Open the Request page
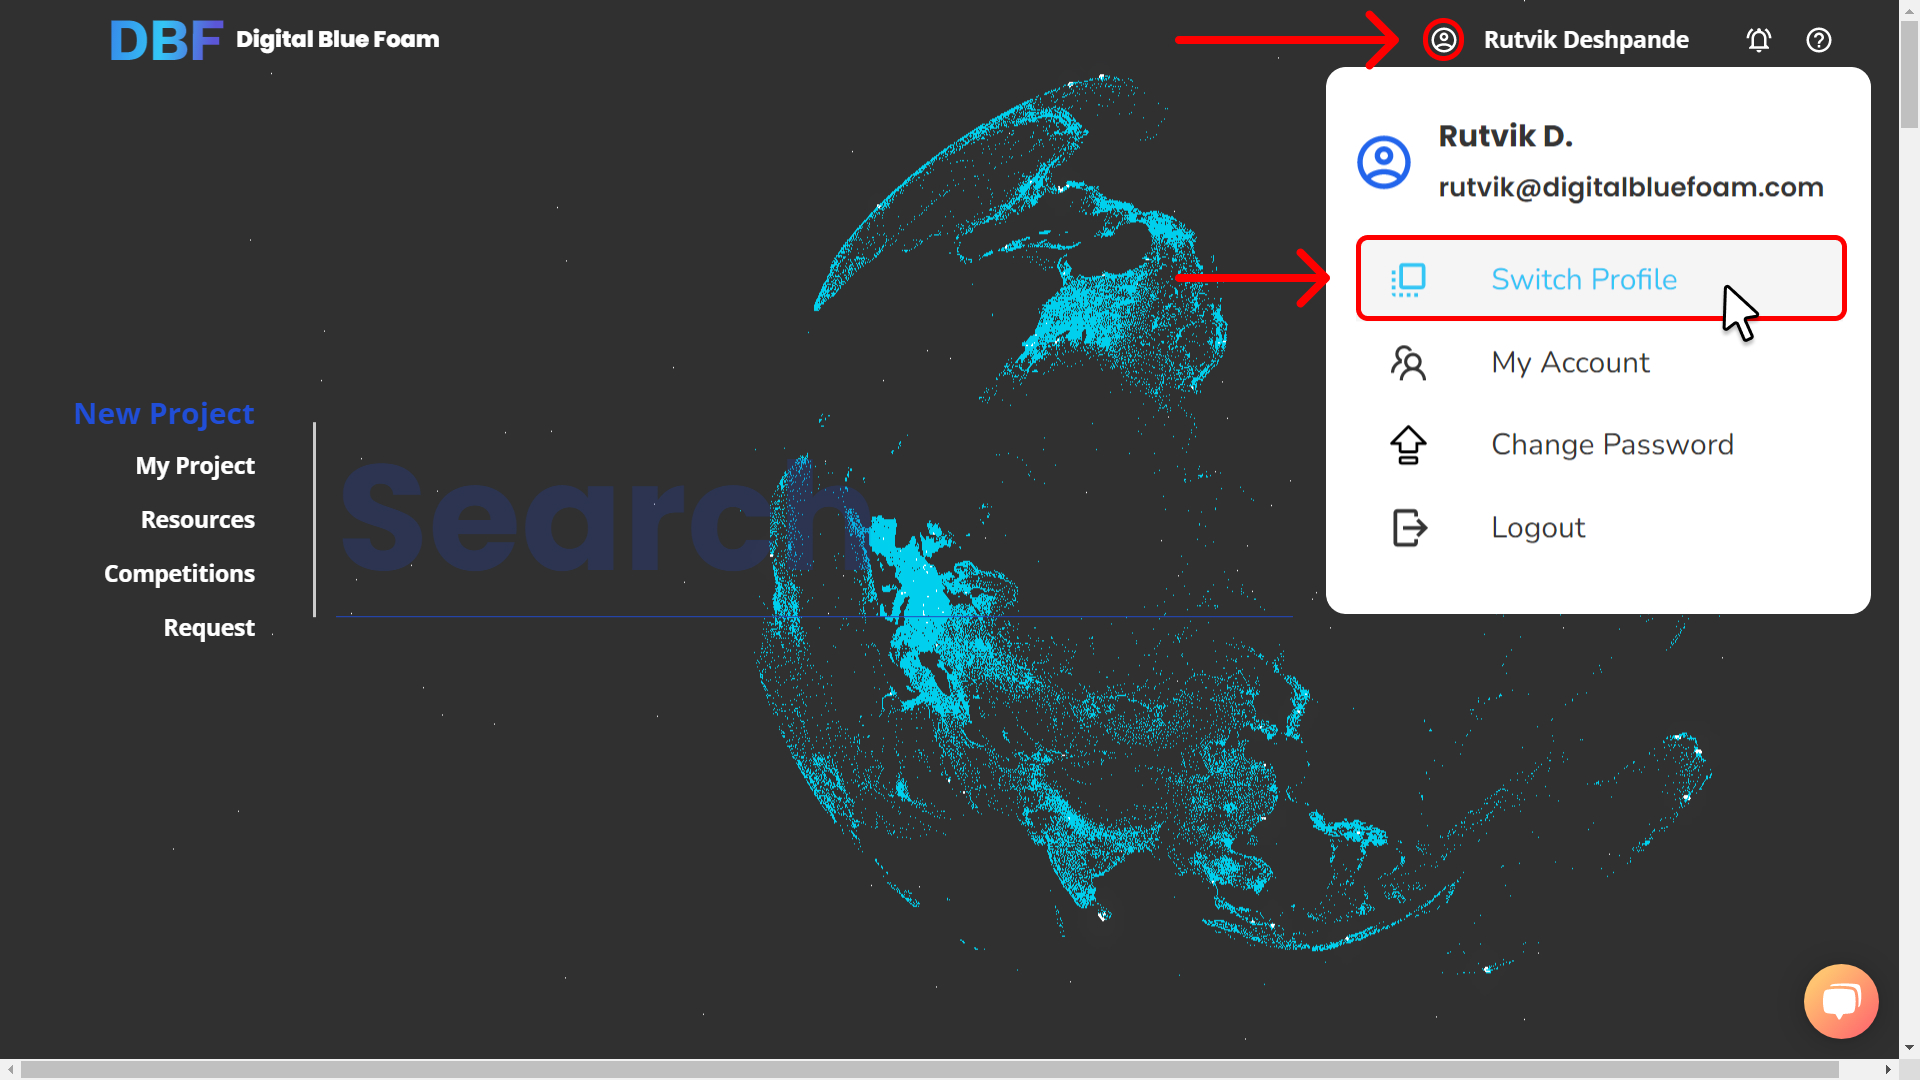This screenshot has height=1080, width=1920. click(209, 628)
